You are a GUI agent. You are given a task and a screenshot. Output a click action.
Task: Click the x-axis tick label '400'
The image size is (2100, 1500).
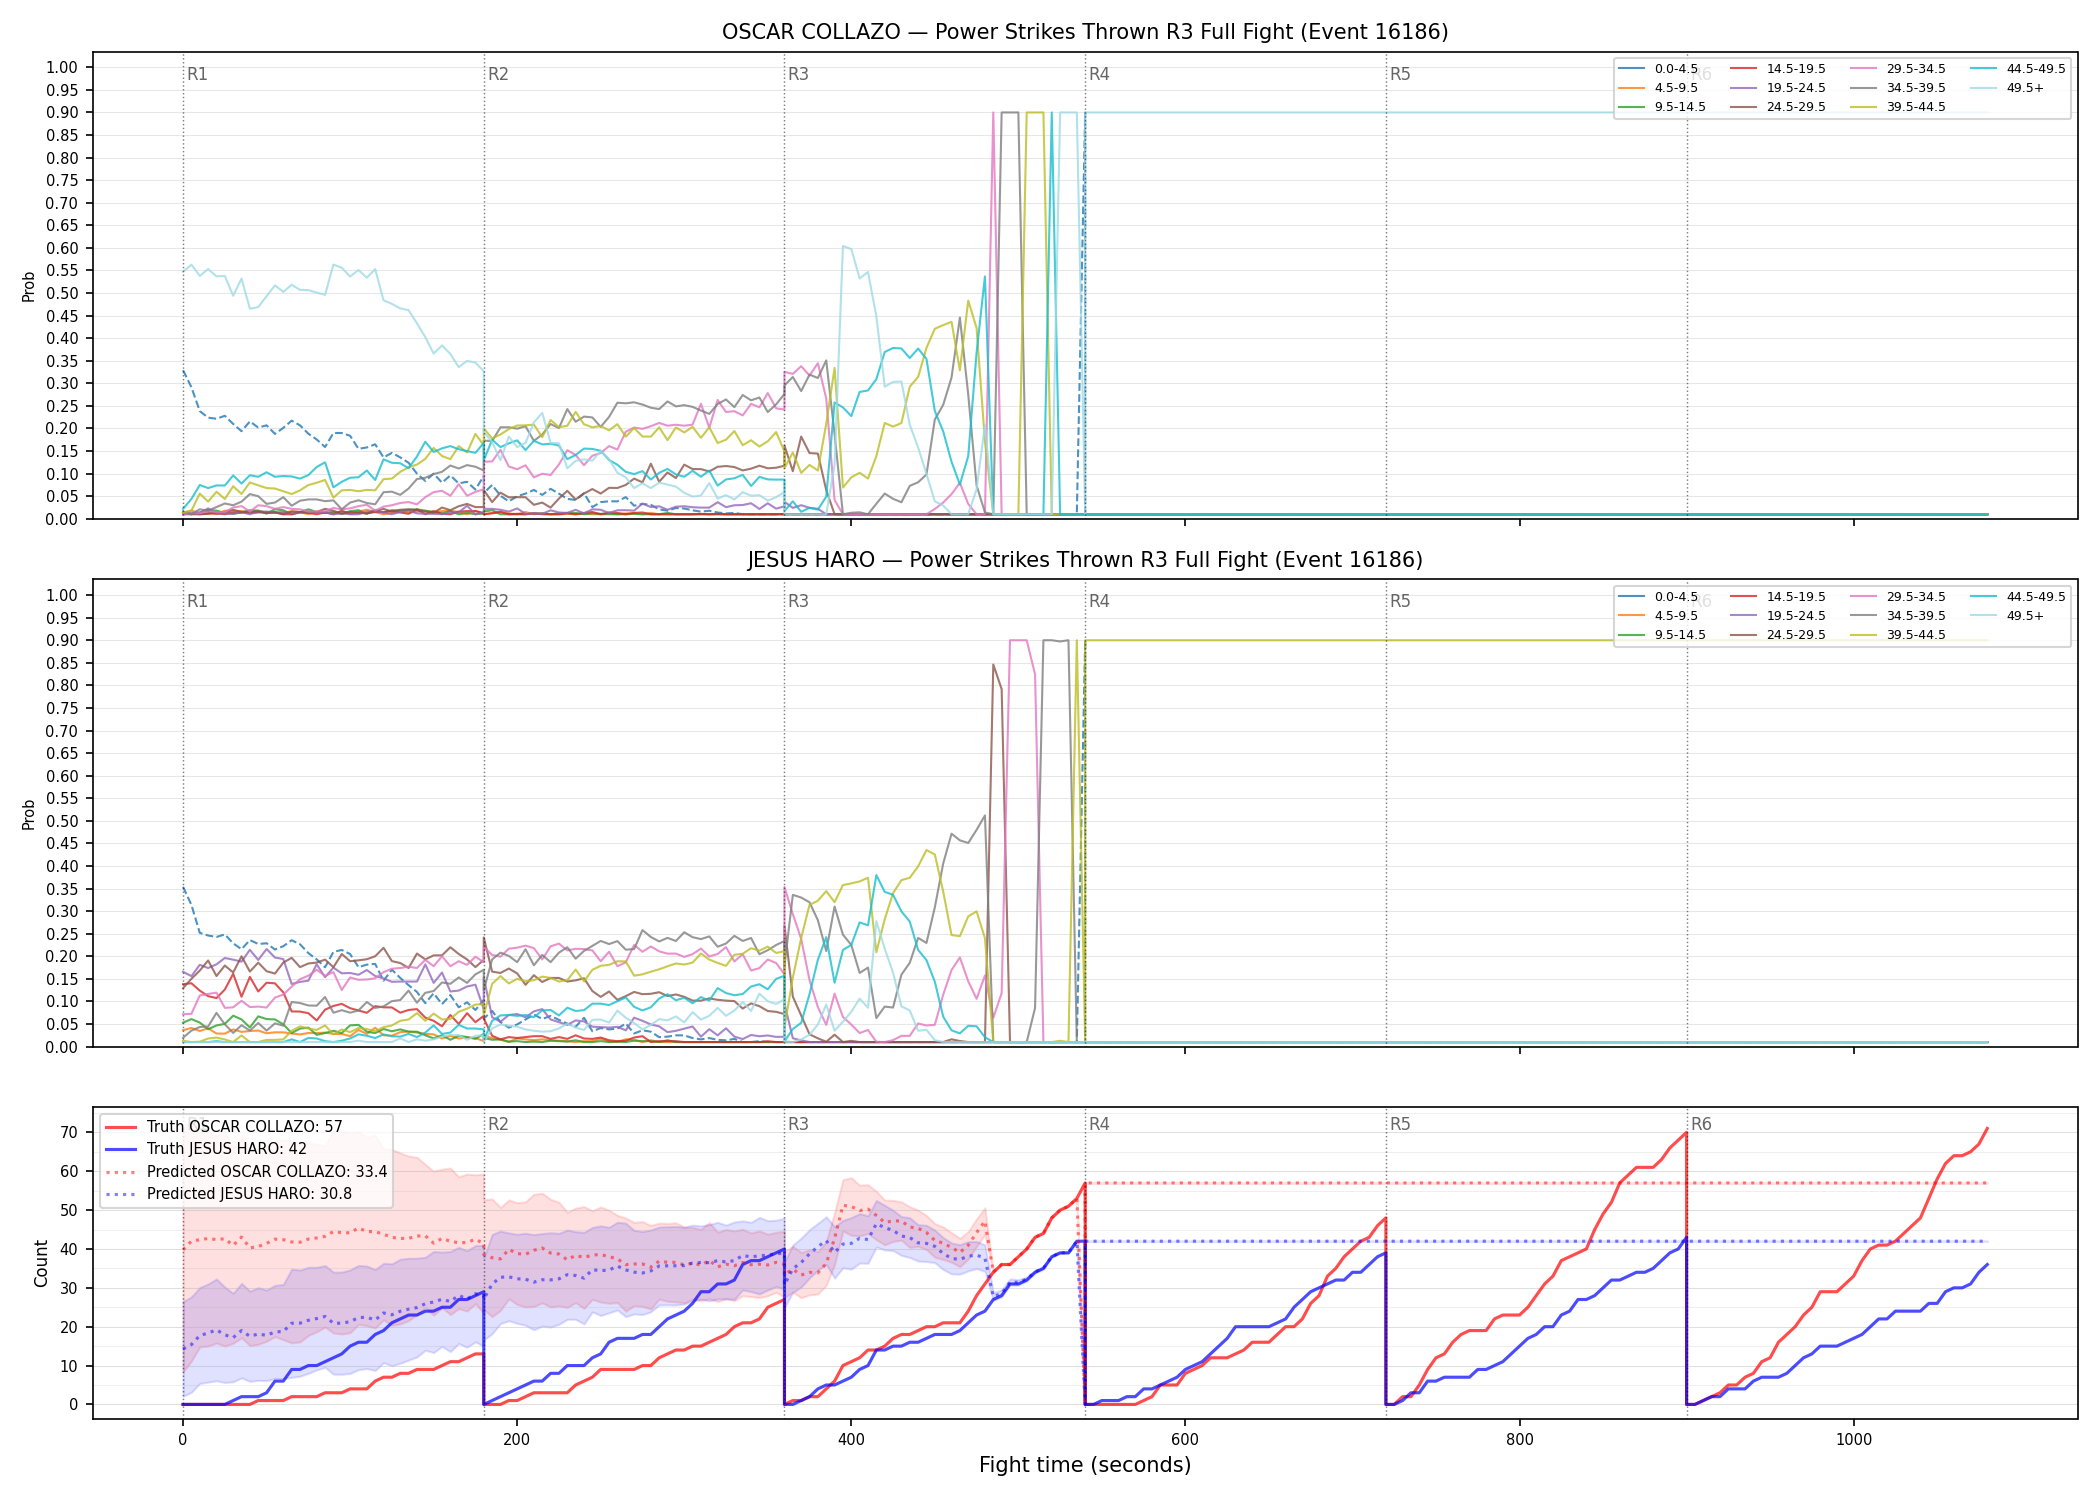click(x=851, y=1439)
